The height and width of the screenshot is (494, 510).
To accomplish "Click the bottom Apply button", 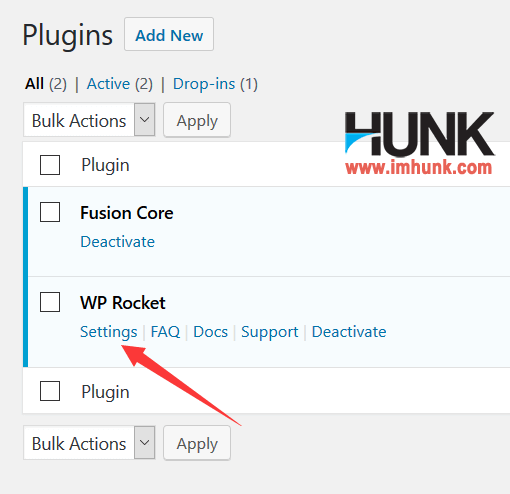I will coord(197,443).
